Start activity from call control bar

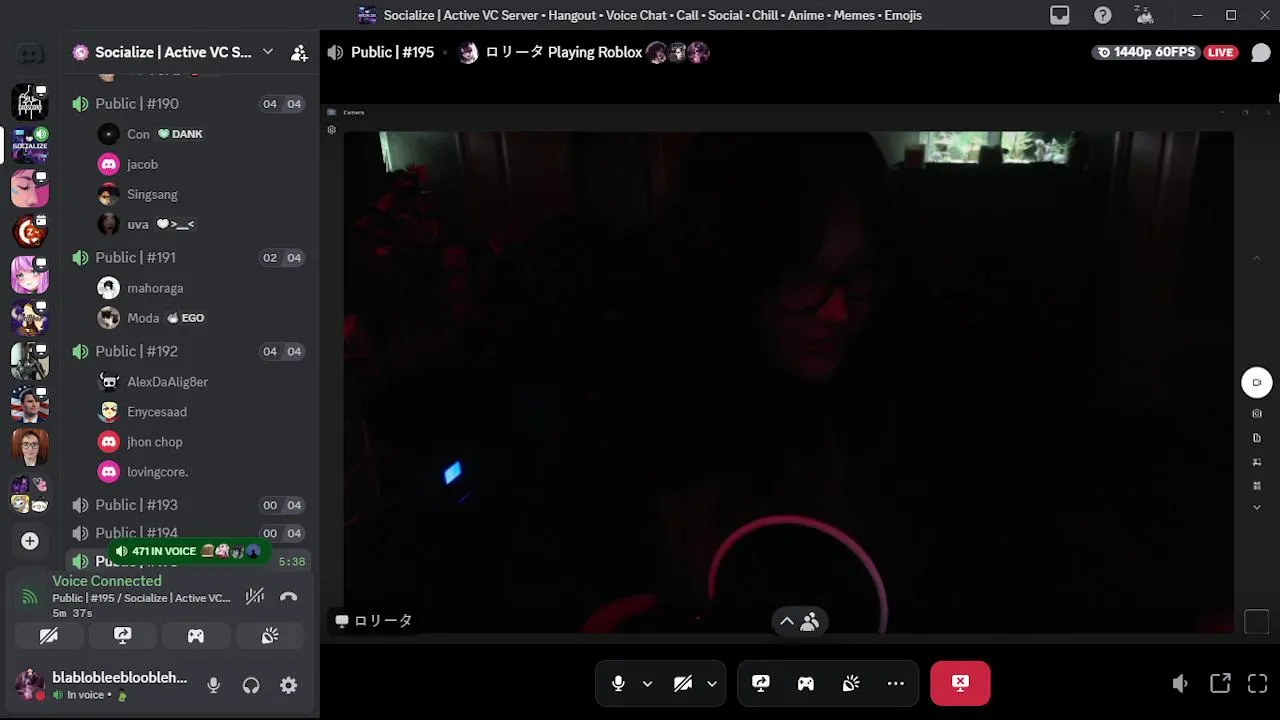coord(805,683)
